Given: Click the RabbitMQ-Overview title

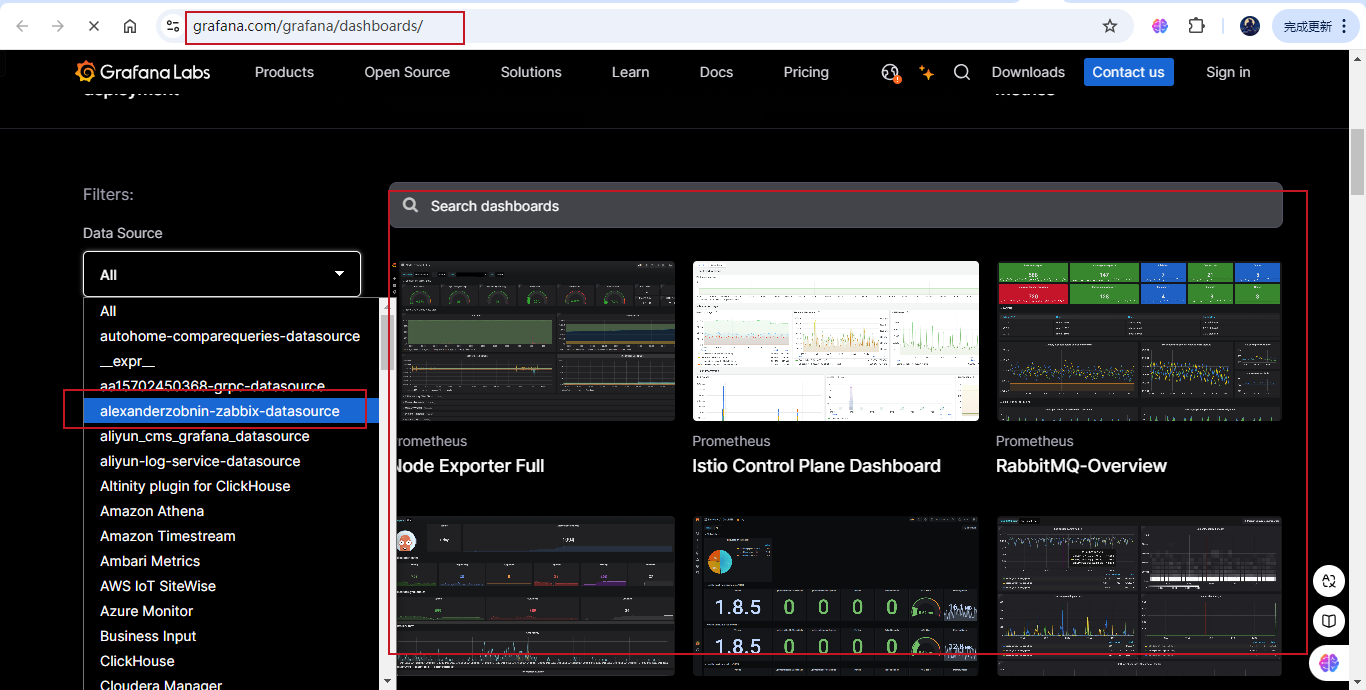Looking at the screenshot, I should [x=1081, y=465].
